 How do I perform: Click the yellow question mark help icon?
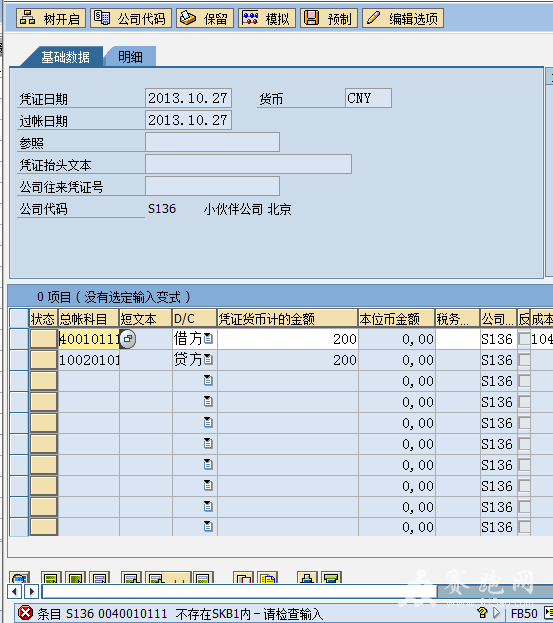(x=482, y=613)
